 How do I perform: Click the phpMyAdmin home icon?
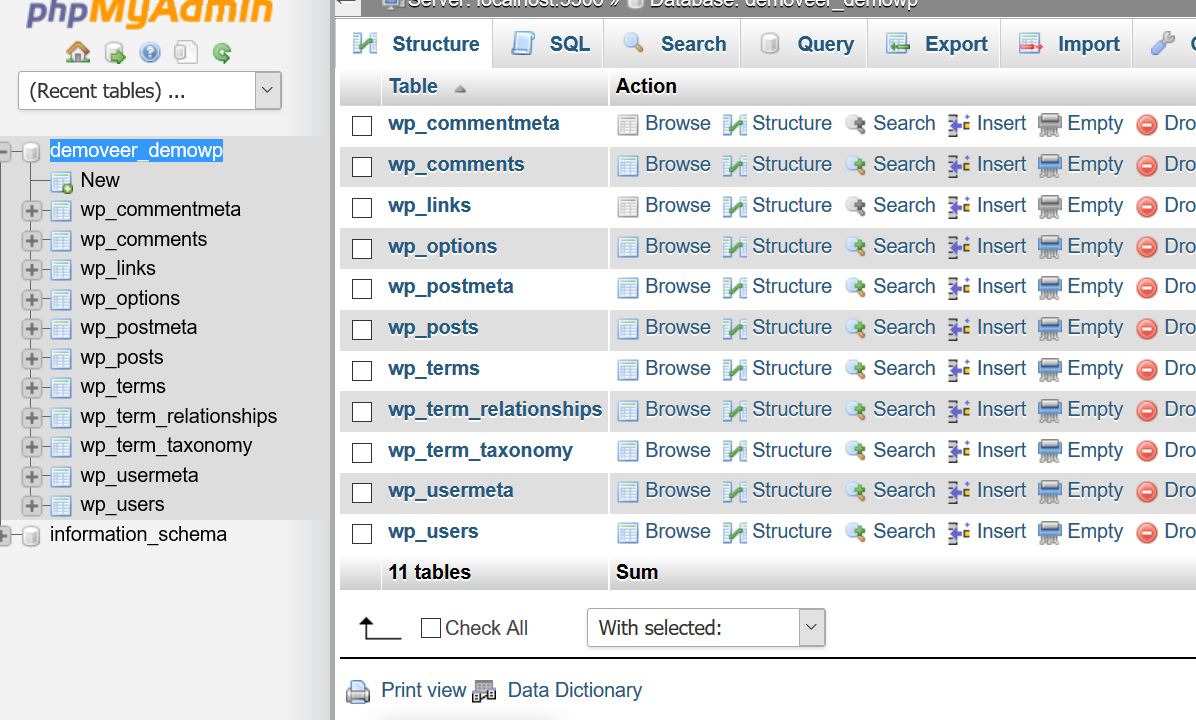coord(78,52)
